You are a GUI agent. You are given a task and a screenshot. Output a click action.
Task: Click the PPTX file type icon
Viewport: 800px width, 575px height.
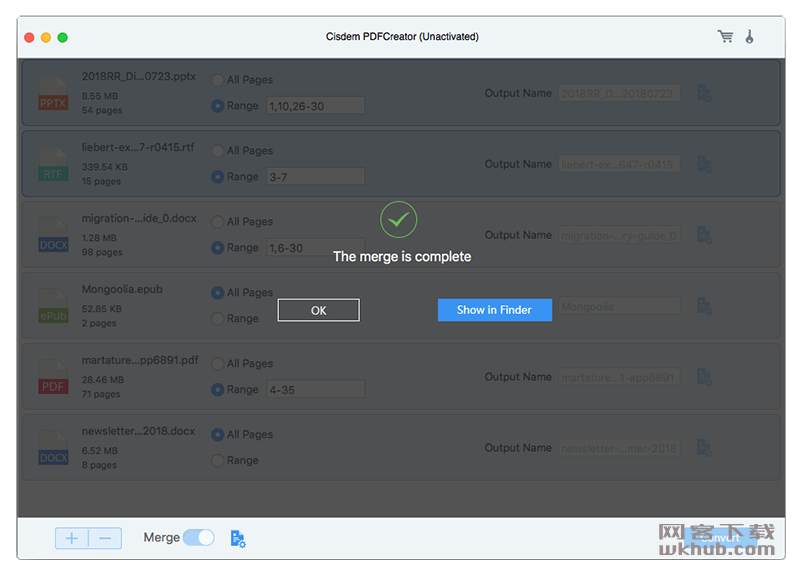tap(53, 93)
